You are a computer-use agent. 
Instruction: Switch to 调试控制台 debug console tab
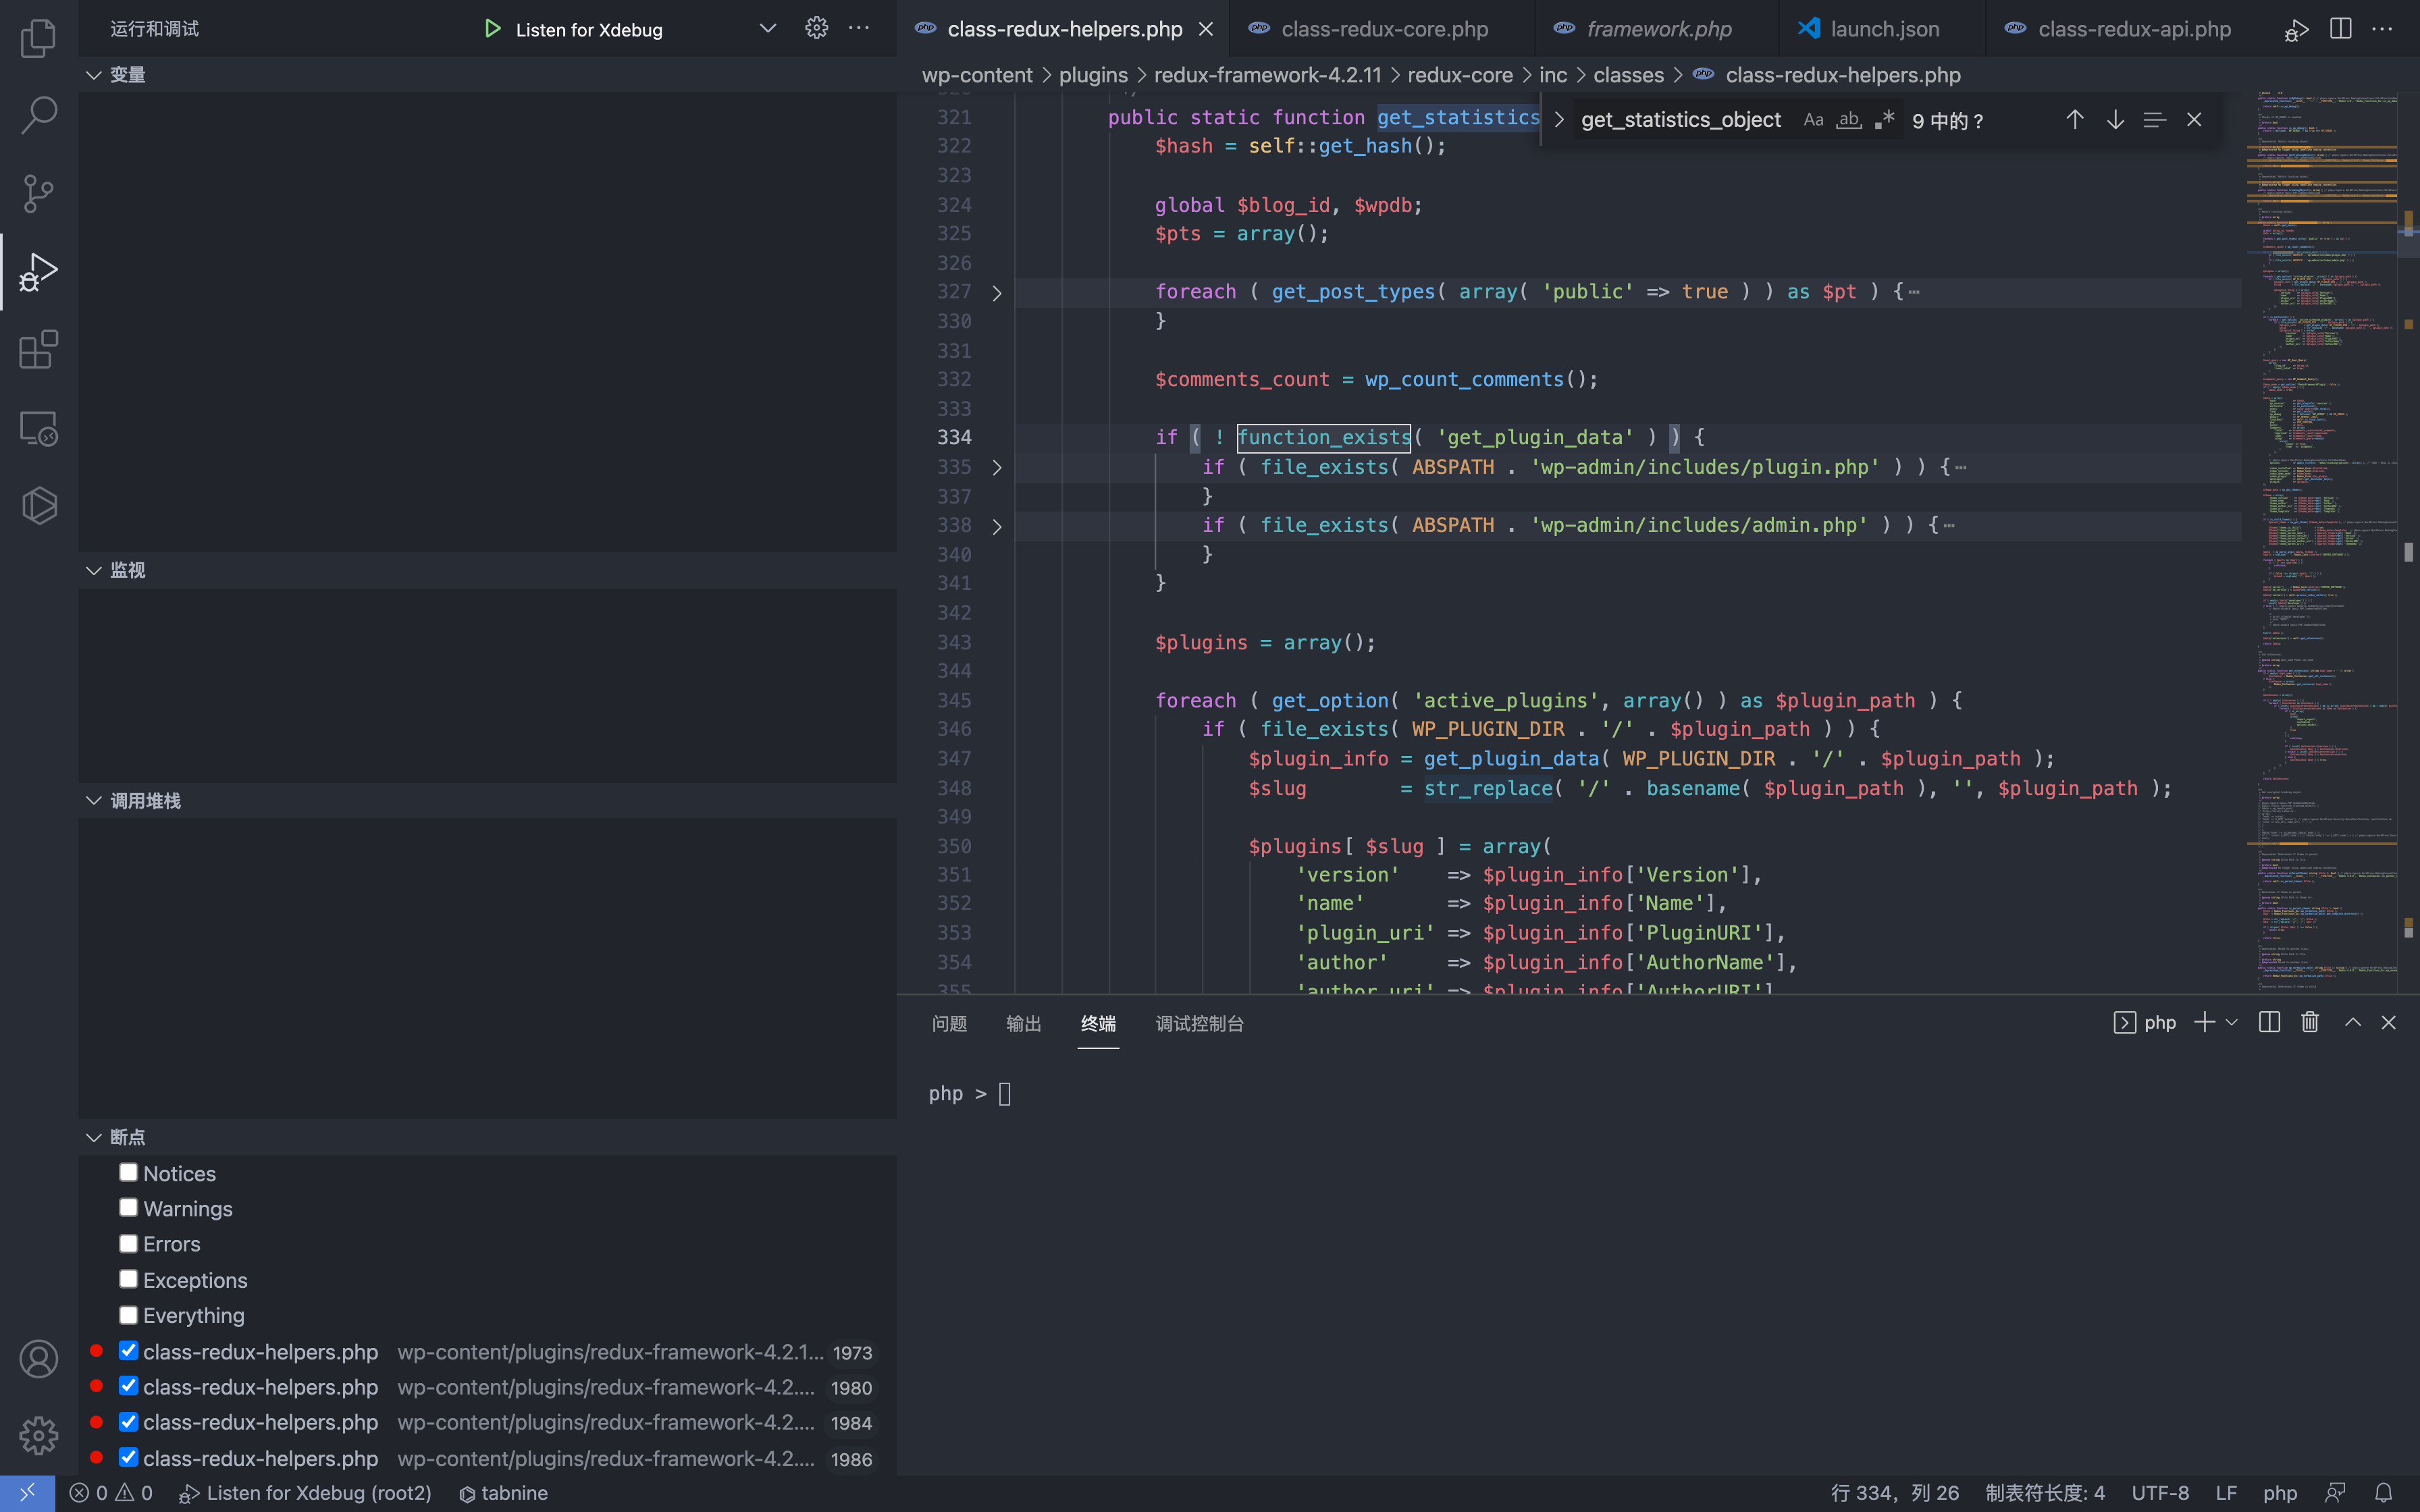(x=1199, y=1023)
